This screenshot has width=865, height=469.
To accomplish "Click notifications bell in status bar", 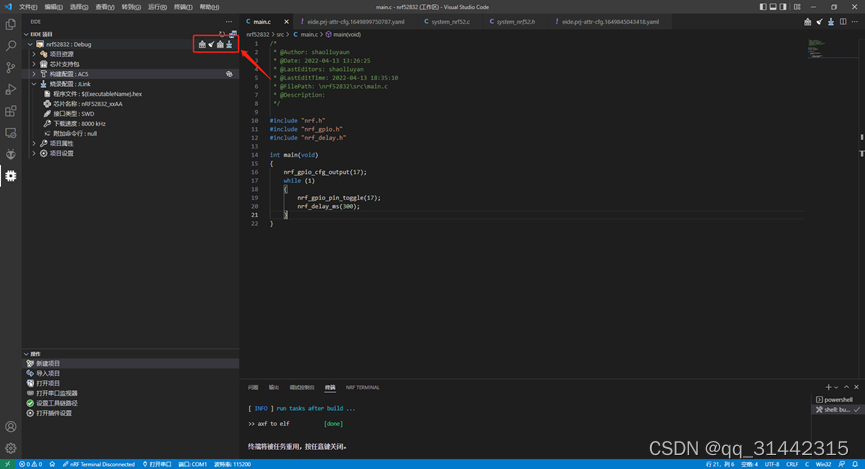I will click(855, 464).
